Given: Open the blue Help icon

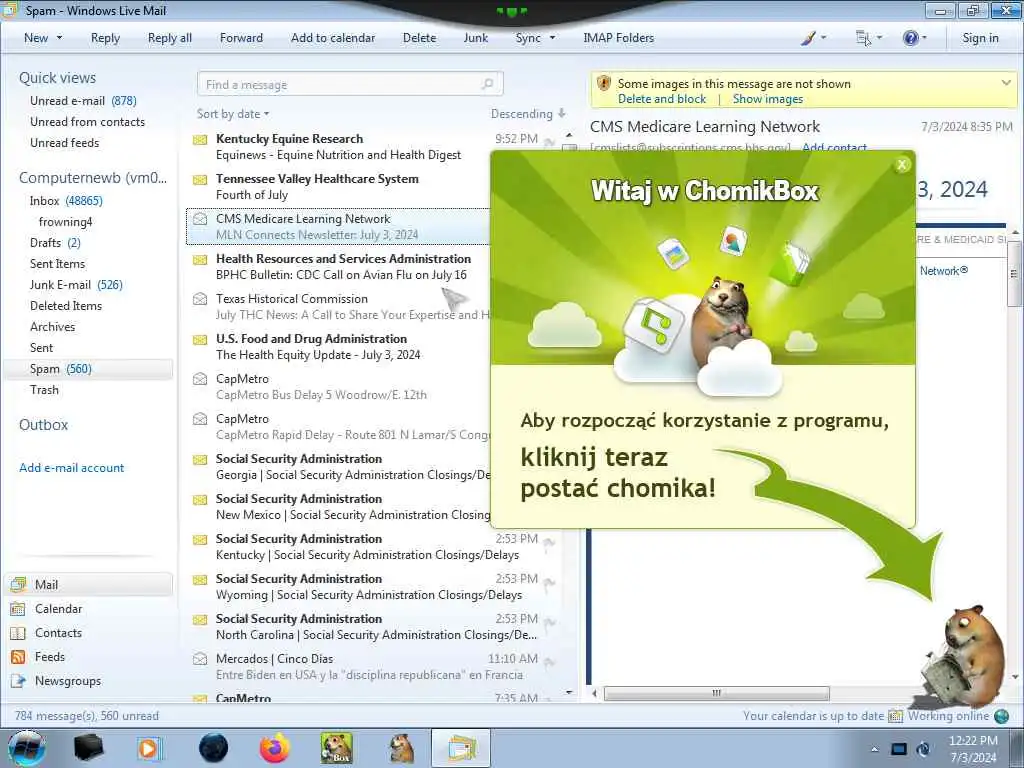Looking at the screenshot, I should 910,38.
